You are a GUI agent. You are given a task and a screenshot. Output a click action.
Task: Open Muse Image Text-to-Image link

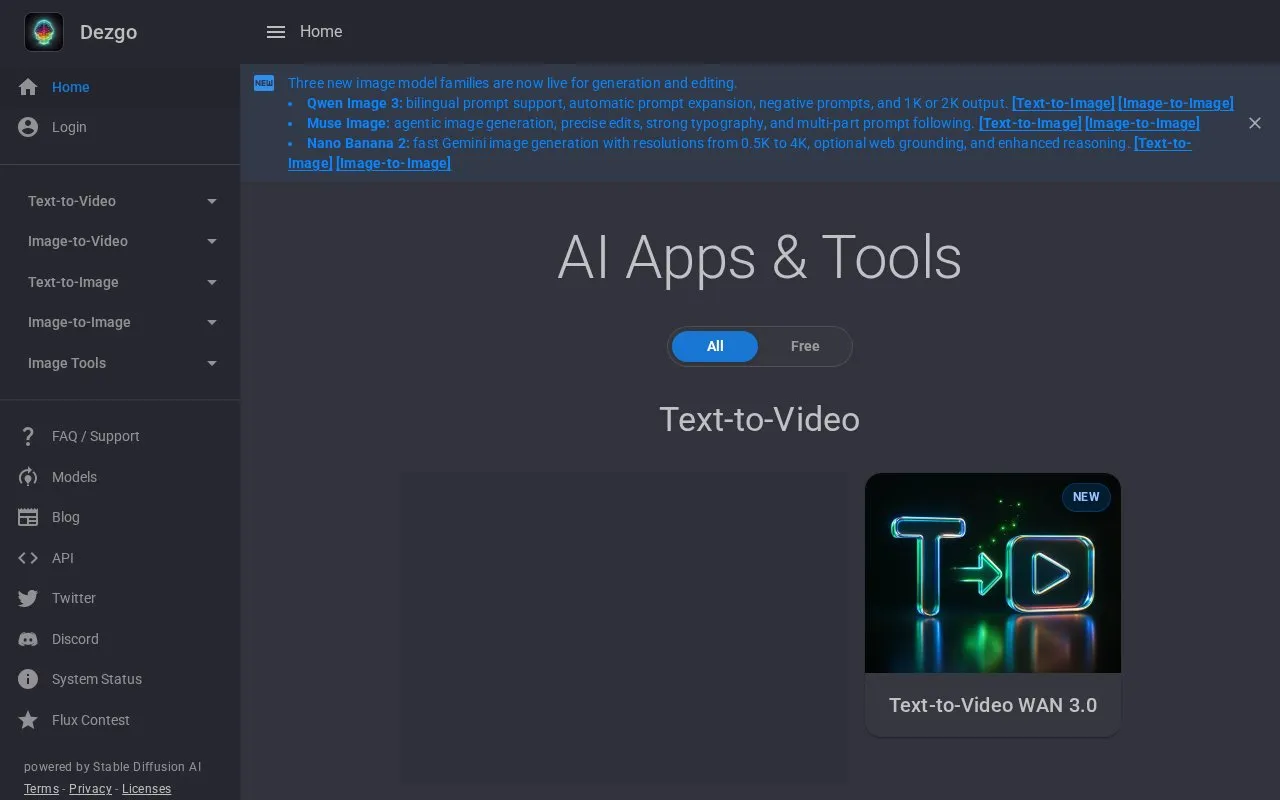click(x=1030, y=123)
